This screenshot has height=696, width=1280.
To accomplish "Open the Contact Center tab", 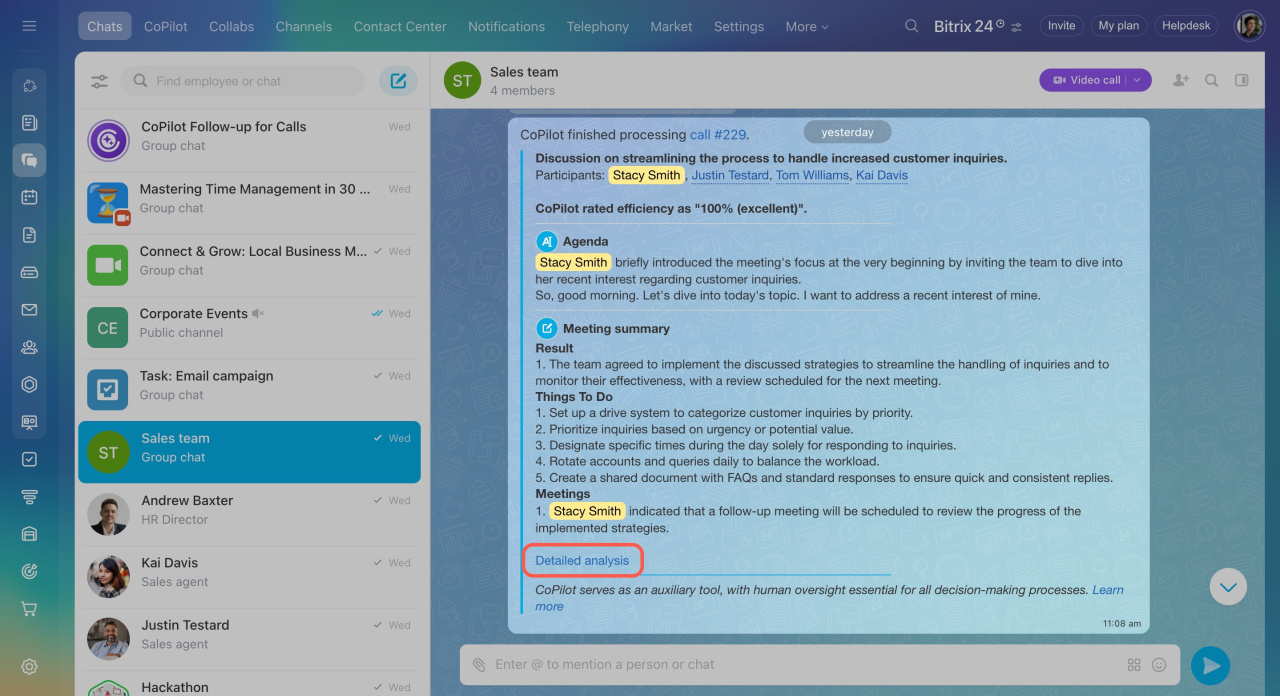I will pos(400,27).
